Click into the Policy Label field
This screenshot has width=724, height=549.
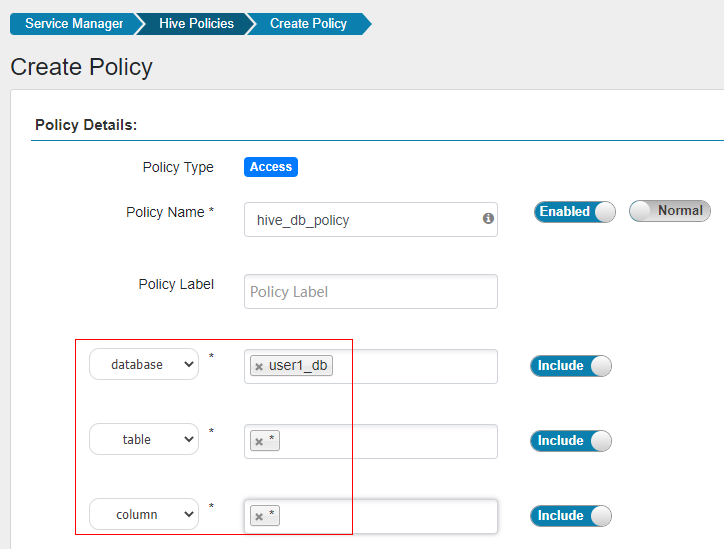click(x=370, y=292)
